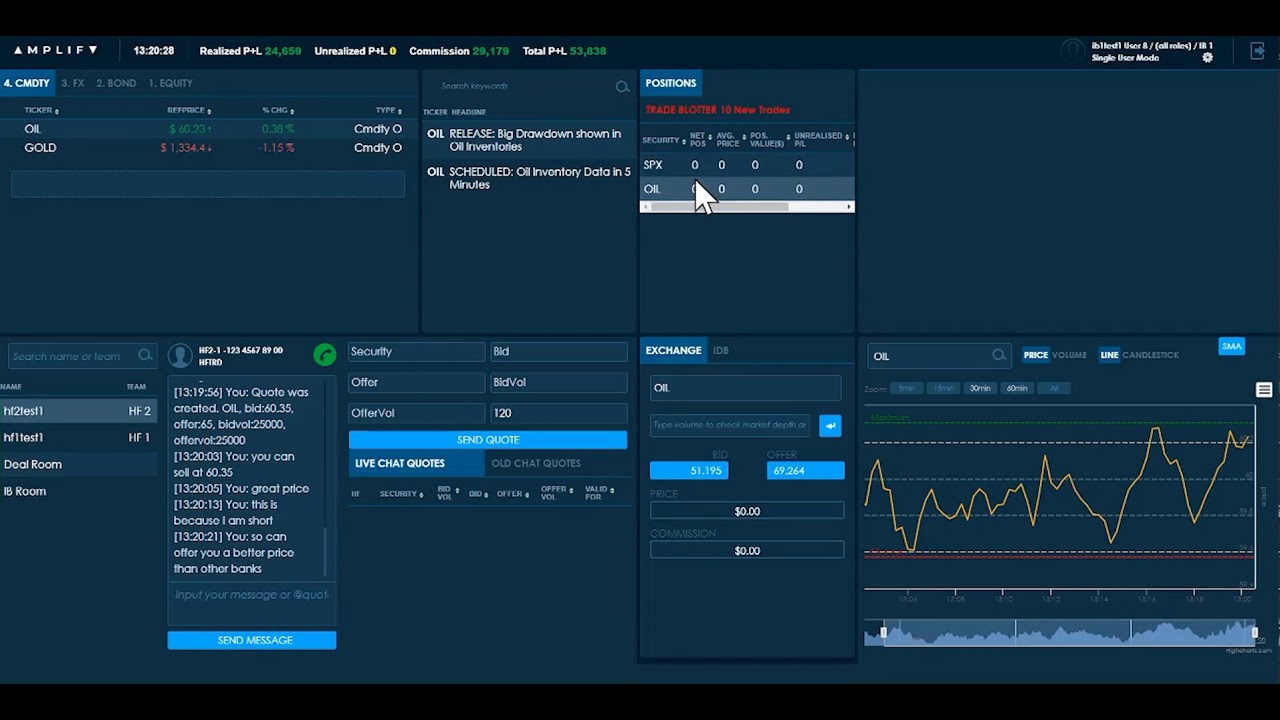Image resolution: width=1280 pixels, height=720 pixels.
Task: Click the magnifier in the news search box
Action: pyautogui.click(x=622, y=87)
